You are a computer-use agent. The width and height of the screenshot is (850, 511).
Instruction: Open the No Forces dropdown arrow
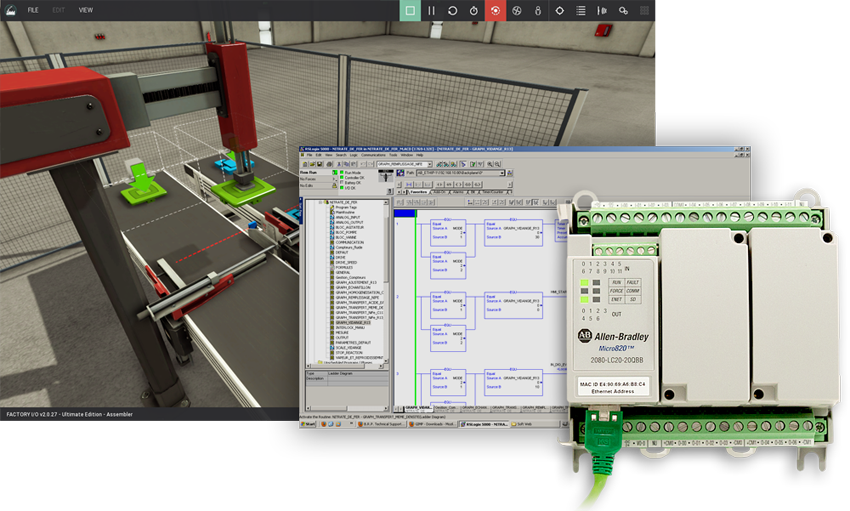click(335, 179)
